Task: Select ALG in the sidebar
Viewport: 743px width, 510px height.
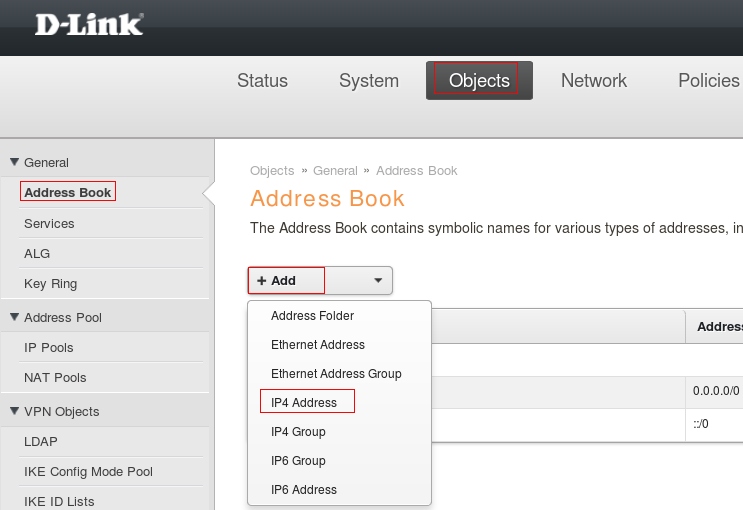Action: tap(37, 253)
